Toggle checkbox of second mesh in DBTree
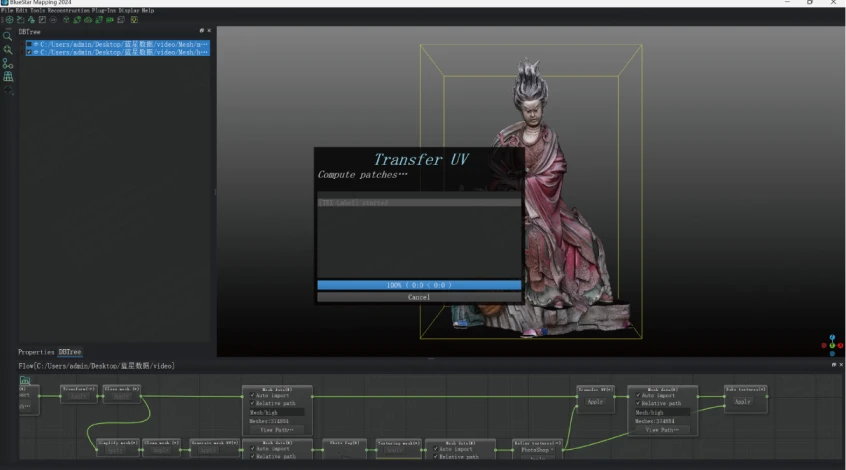This screenshot has width=846, height=470. 29,52
